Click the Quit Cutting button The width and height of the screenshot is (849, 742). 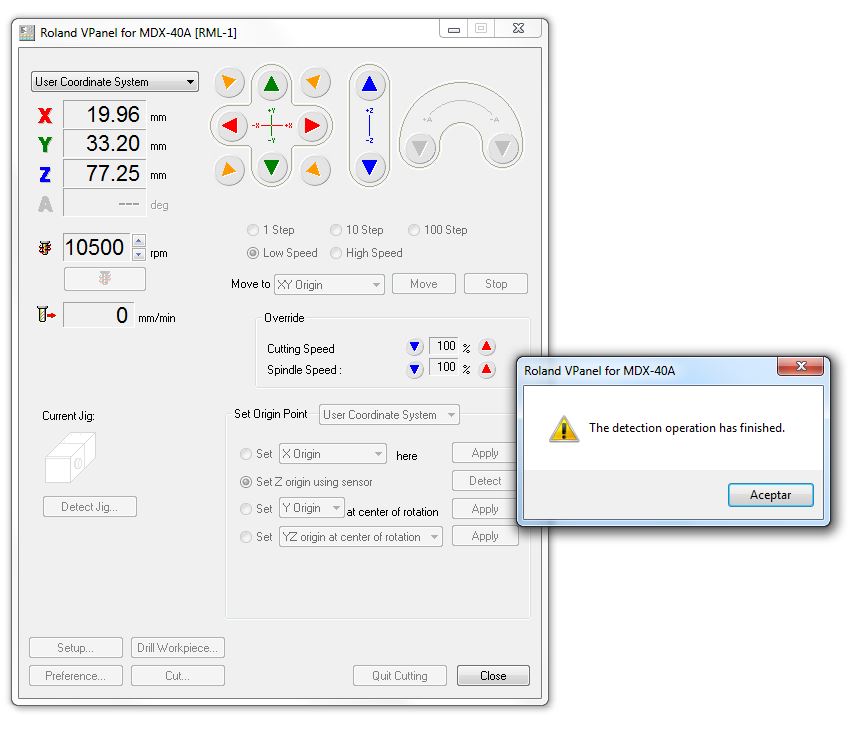coord(400,676)
